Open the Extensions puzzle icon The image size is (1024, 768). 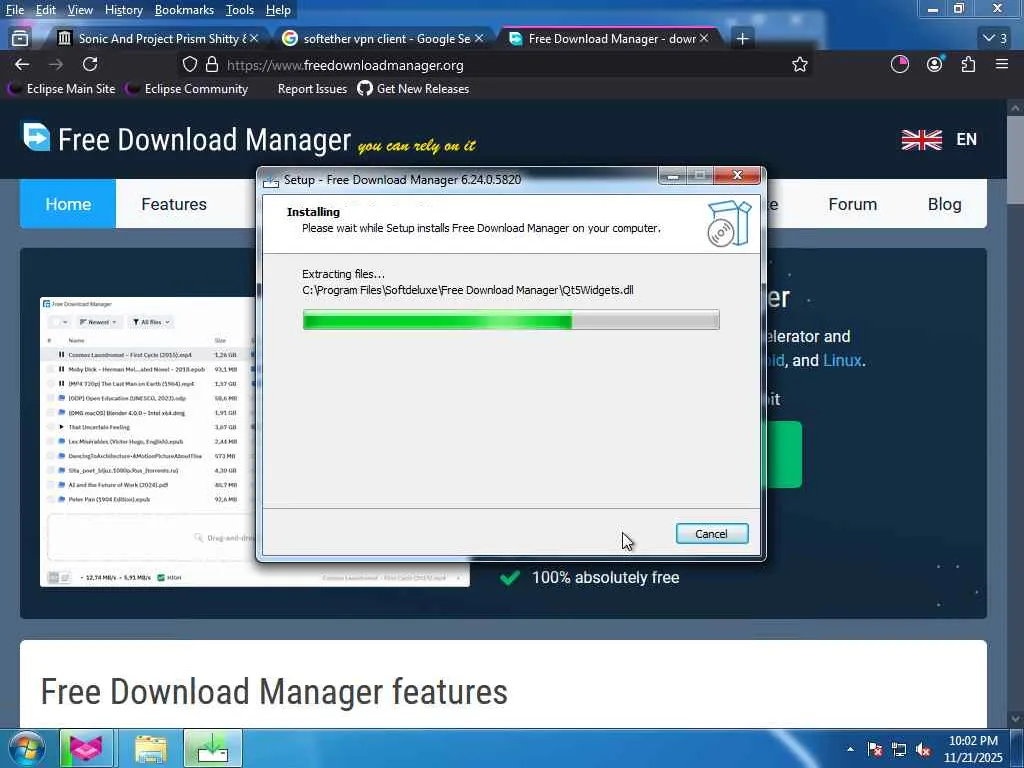click(968, 64)
